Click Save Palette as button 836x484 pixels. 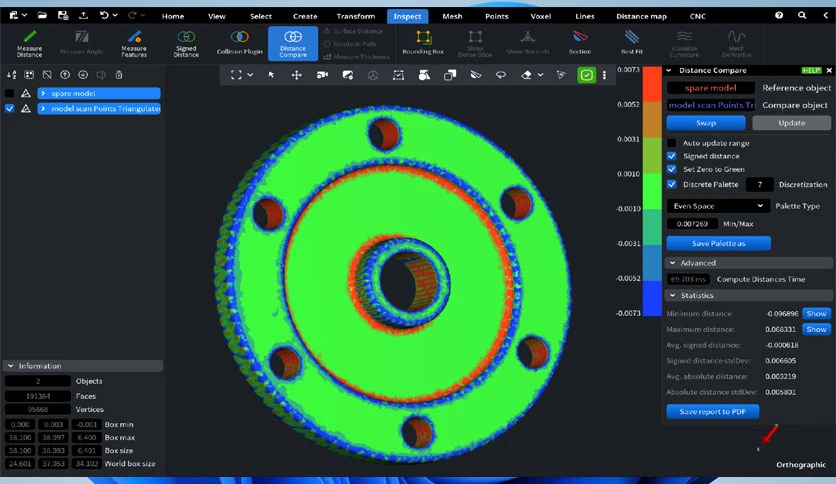coord(718,244)
